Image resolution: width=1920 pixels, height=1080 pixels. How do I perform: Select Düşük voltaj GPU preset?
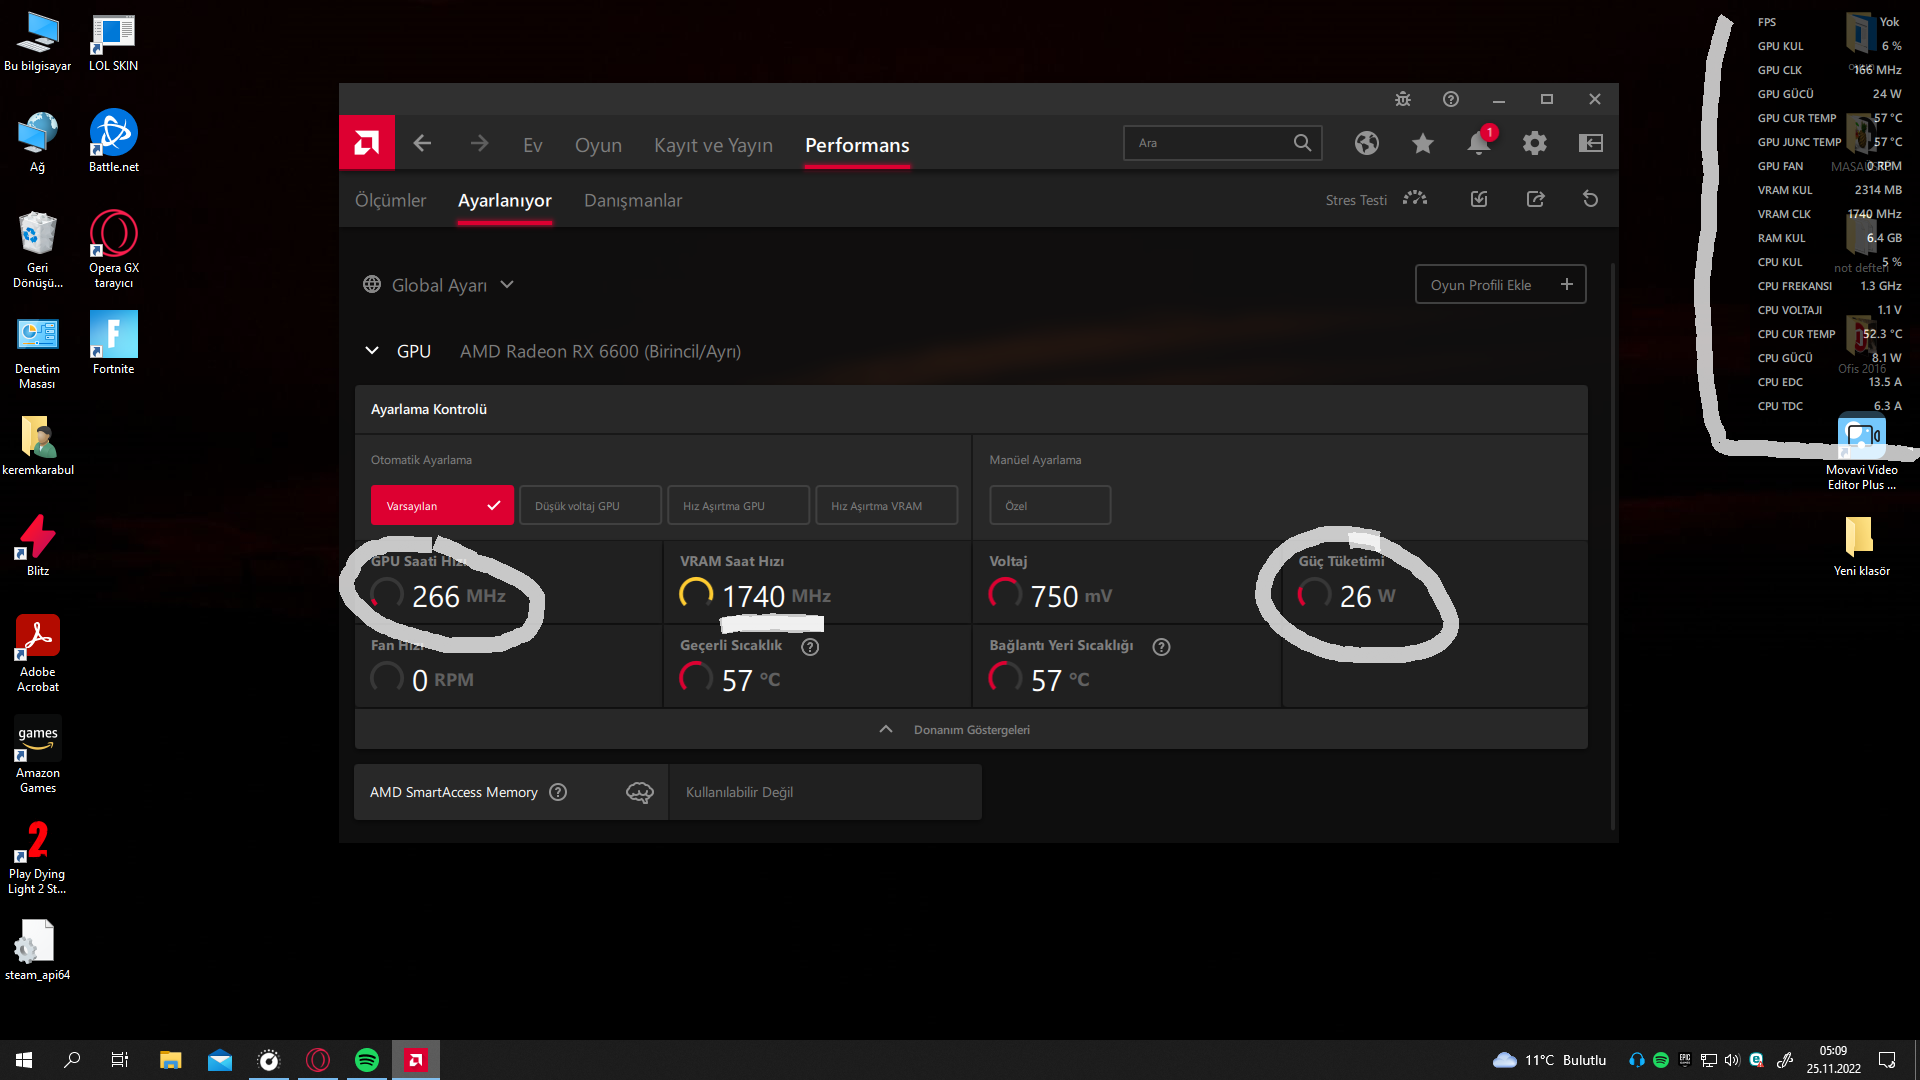click(590, 506)
